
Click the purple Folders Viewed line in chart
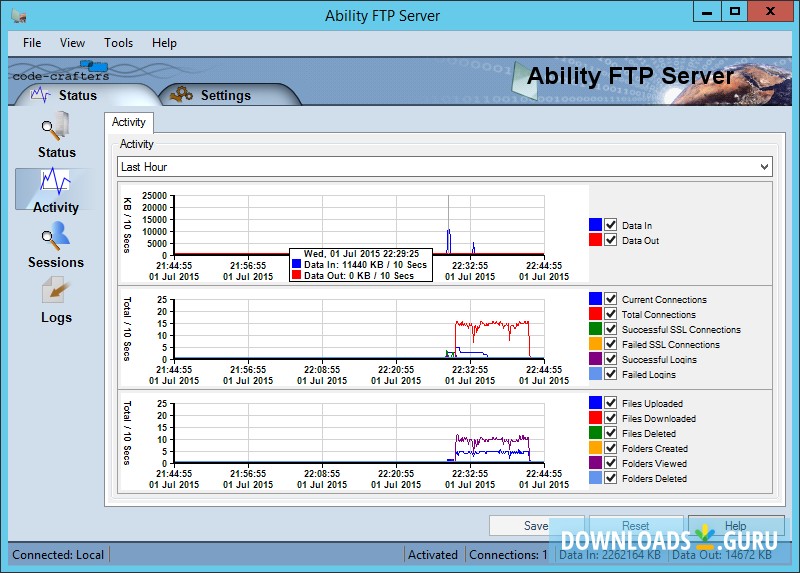point(492,439)
